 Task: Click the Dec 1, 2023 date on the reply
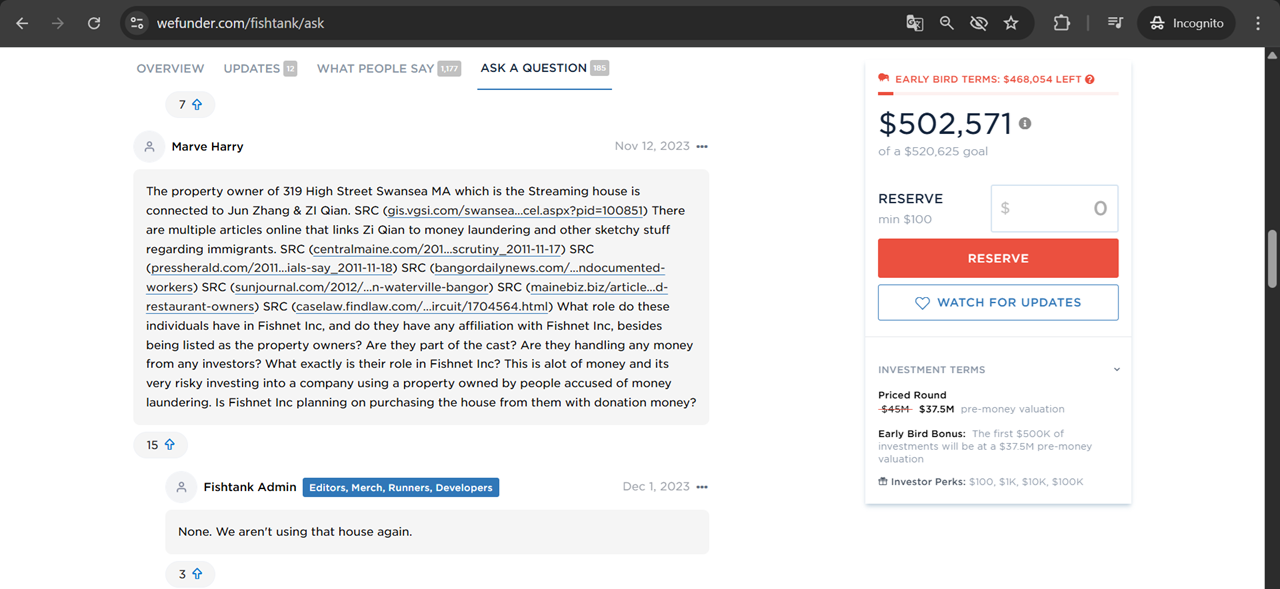point(656,487)
